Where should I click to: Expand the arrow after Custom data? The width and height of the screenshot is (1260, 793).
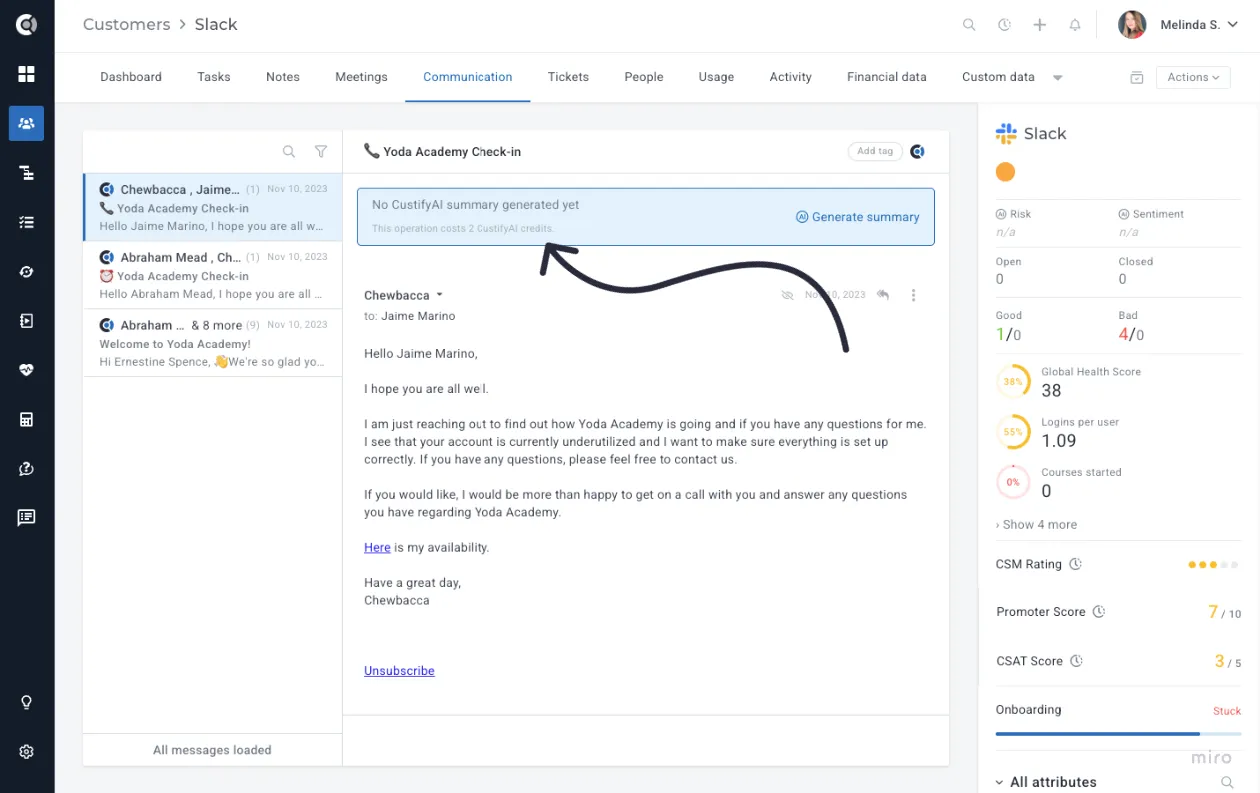pos(1058,78)
